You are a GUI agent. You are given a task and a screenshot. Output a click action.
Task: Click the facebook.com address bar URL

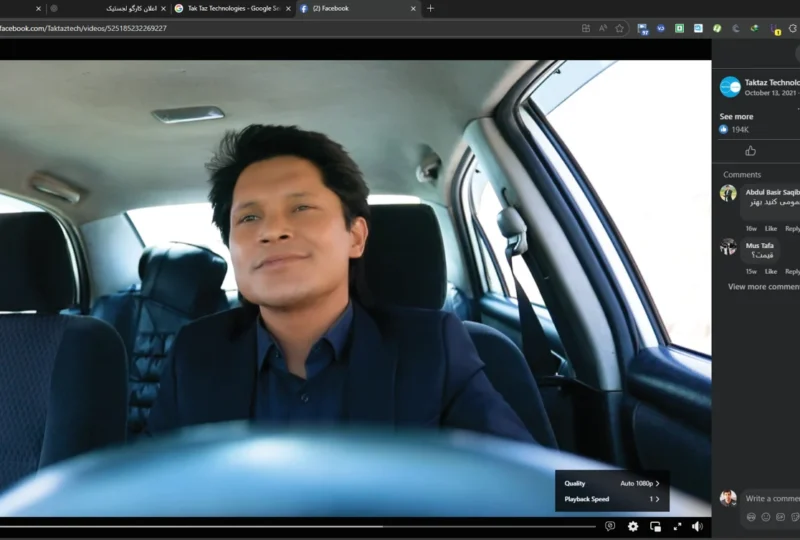click(x=83, y=28)
